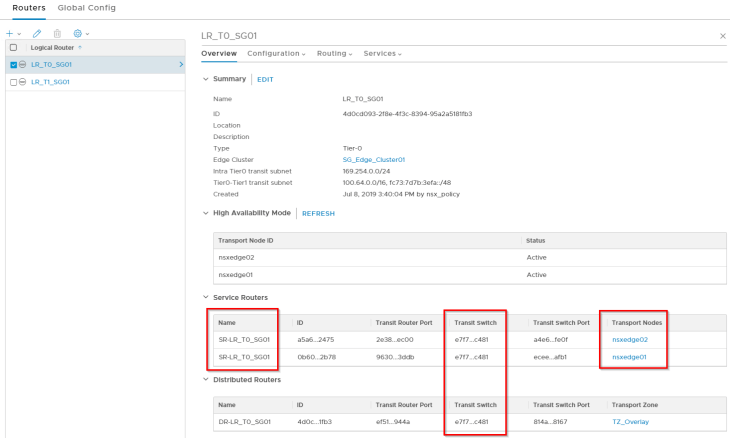Image resolution: width=730 pixels, height=438 pixels.
Task: Uncheck the LR_T0_SG01 row checkbox
Action: (13, 65)
